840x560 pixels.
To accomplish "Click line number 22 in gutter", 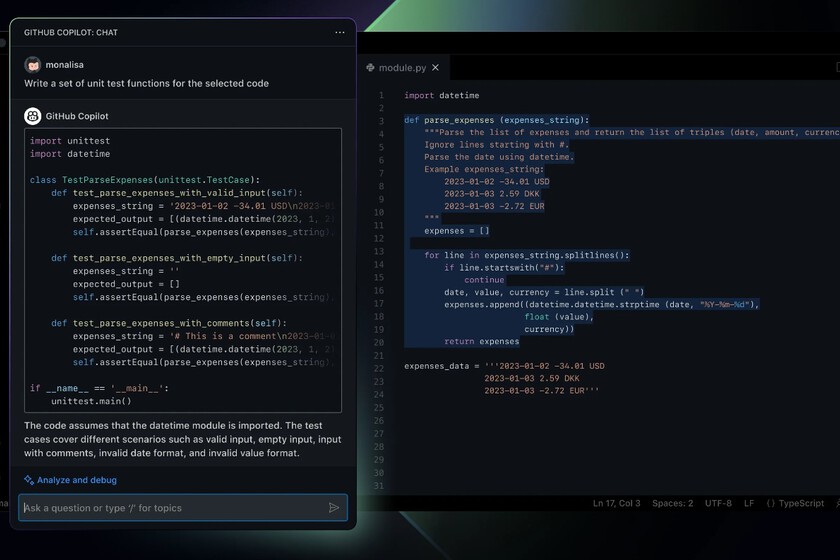I will click(379, 369).
